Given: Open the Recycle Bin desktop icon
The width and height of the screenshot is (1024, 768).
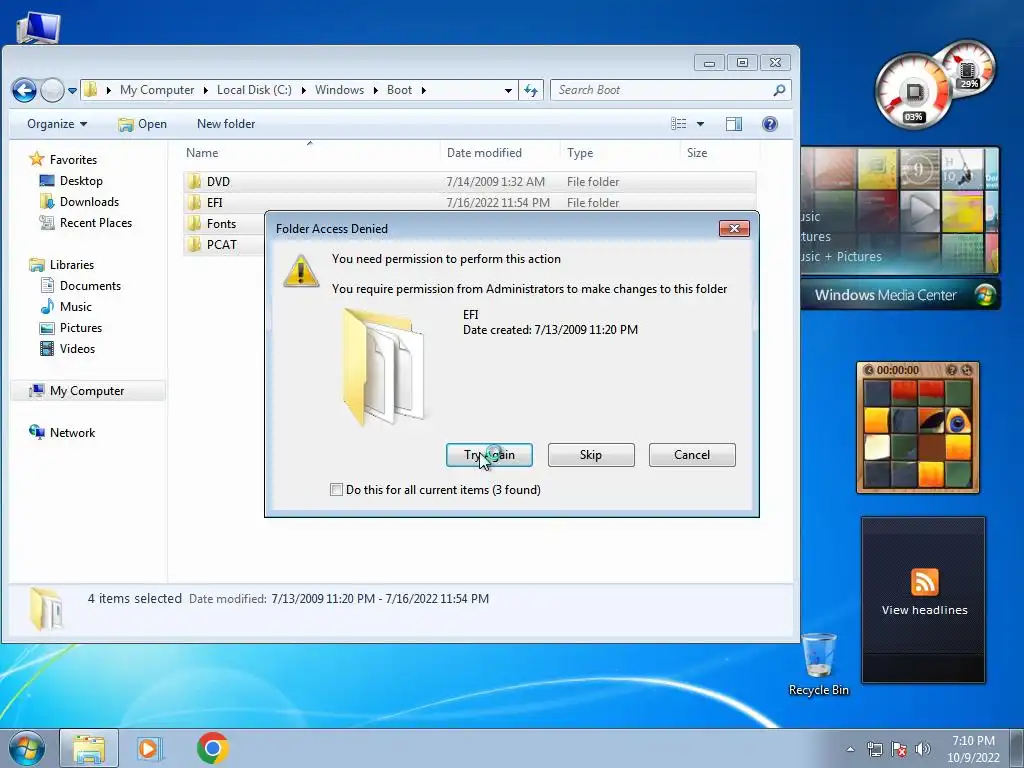Looking at the screenshot, I should tap(818, 664).
